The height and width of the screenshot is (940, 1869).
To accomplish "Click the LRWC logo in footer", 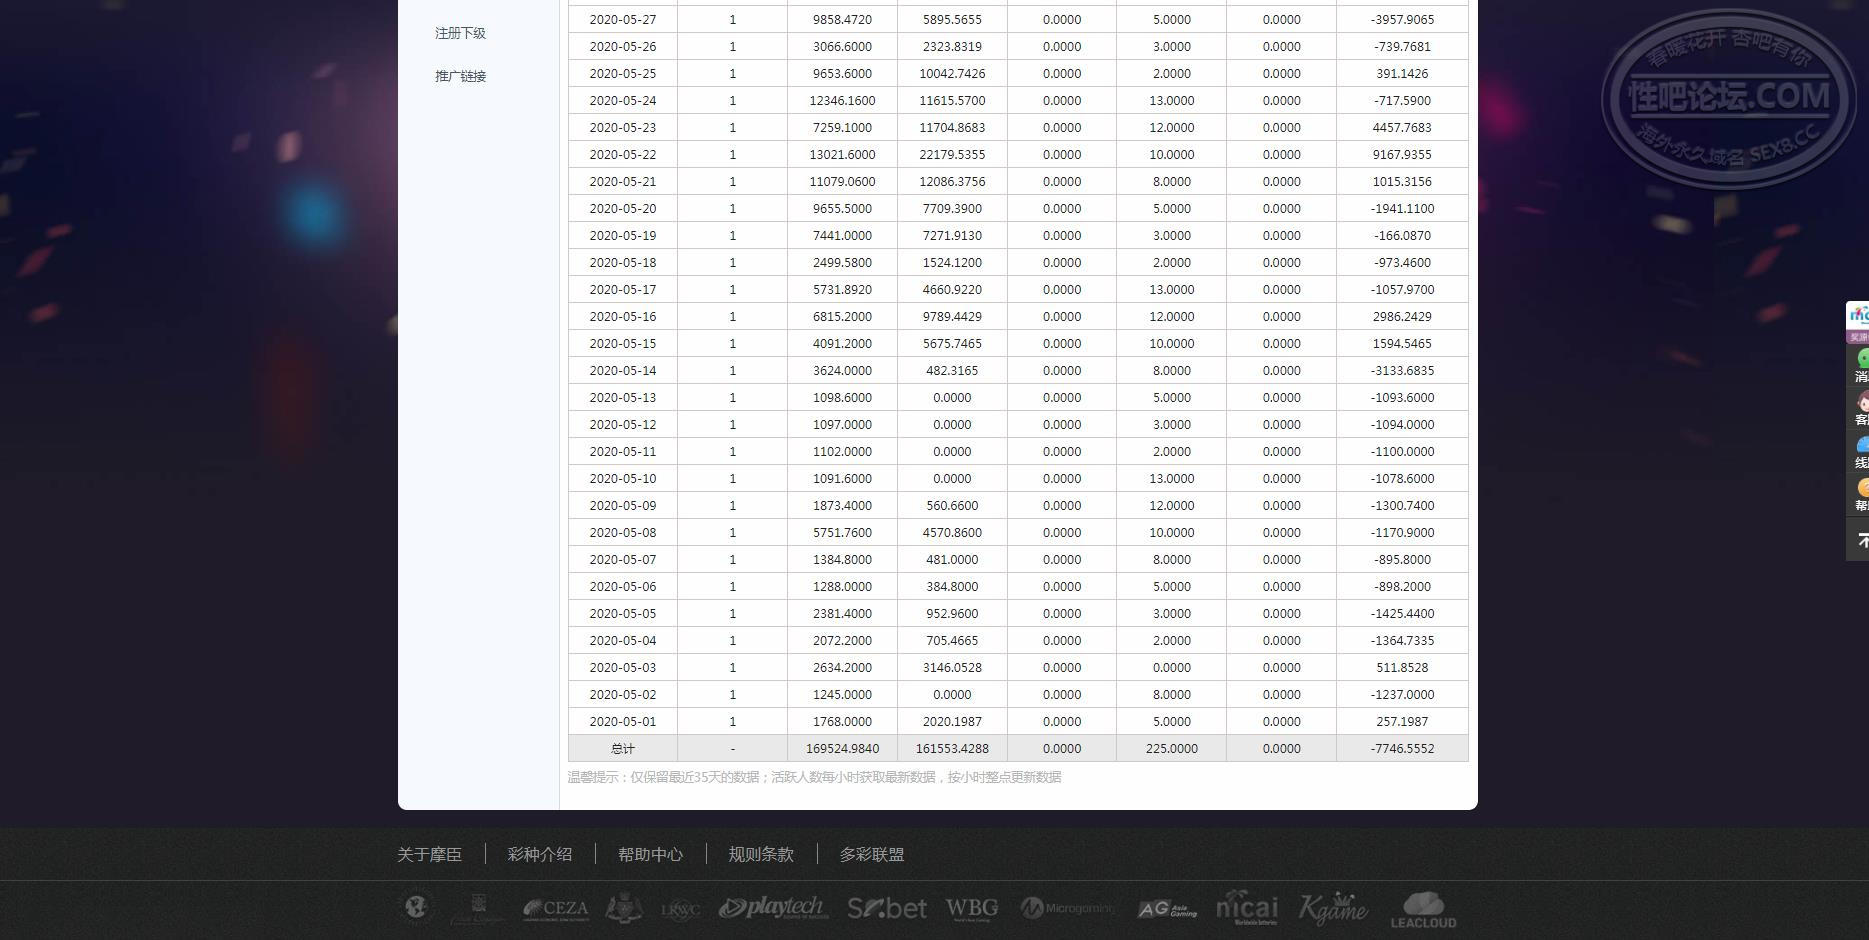I will (x=680, y=909).
